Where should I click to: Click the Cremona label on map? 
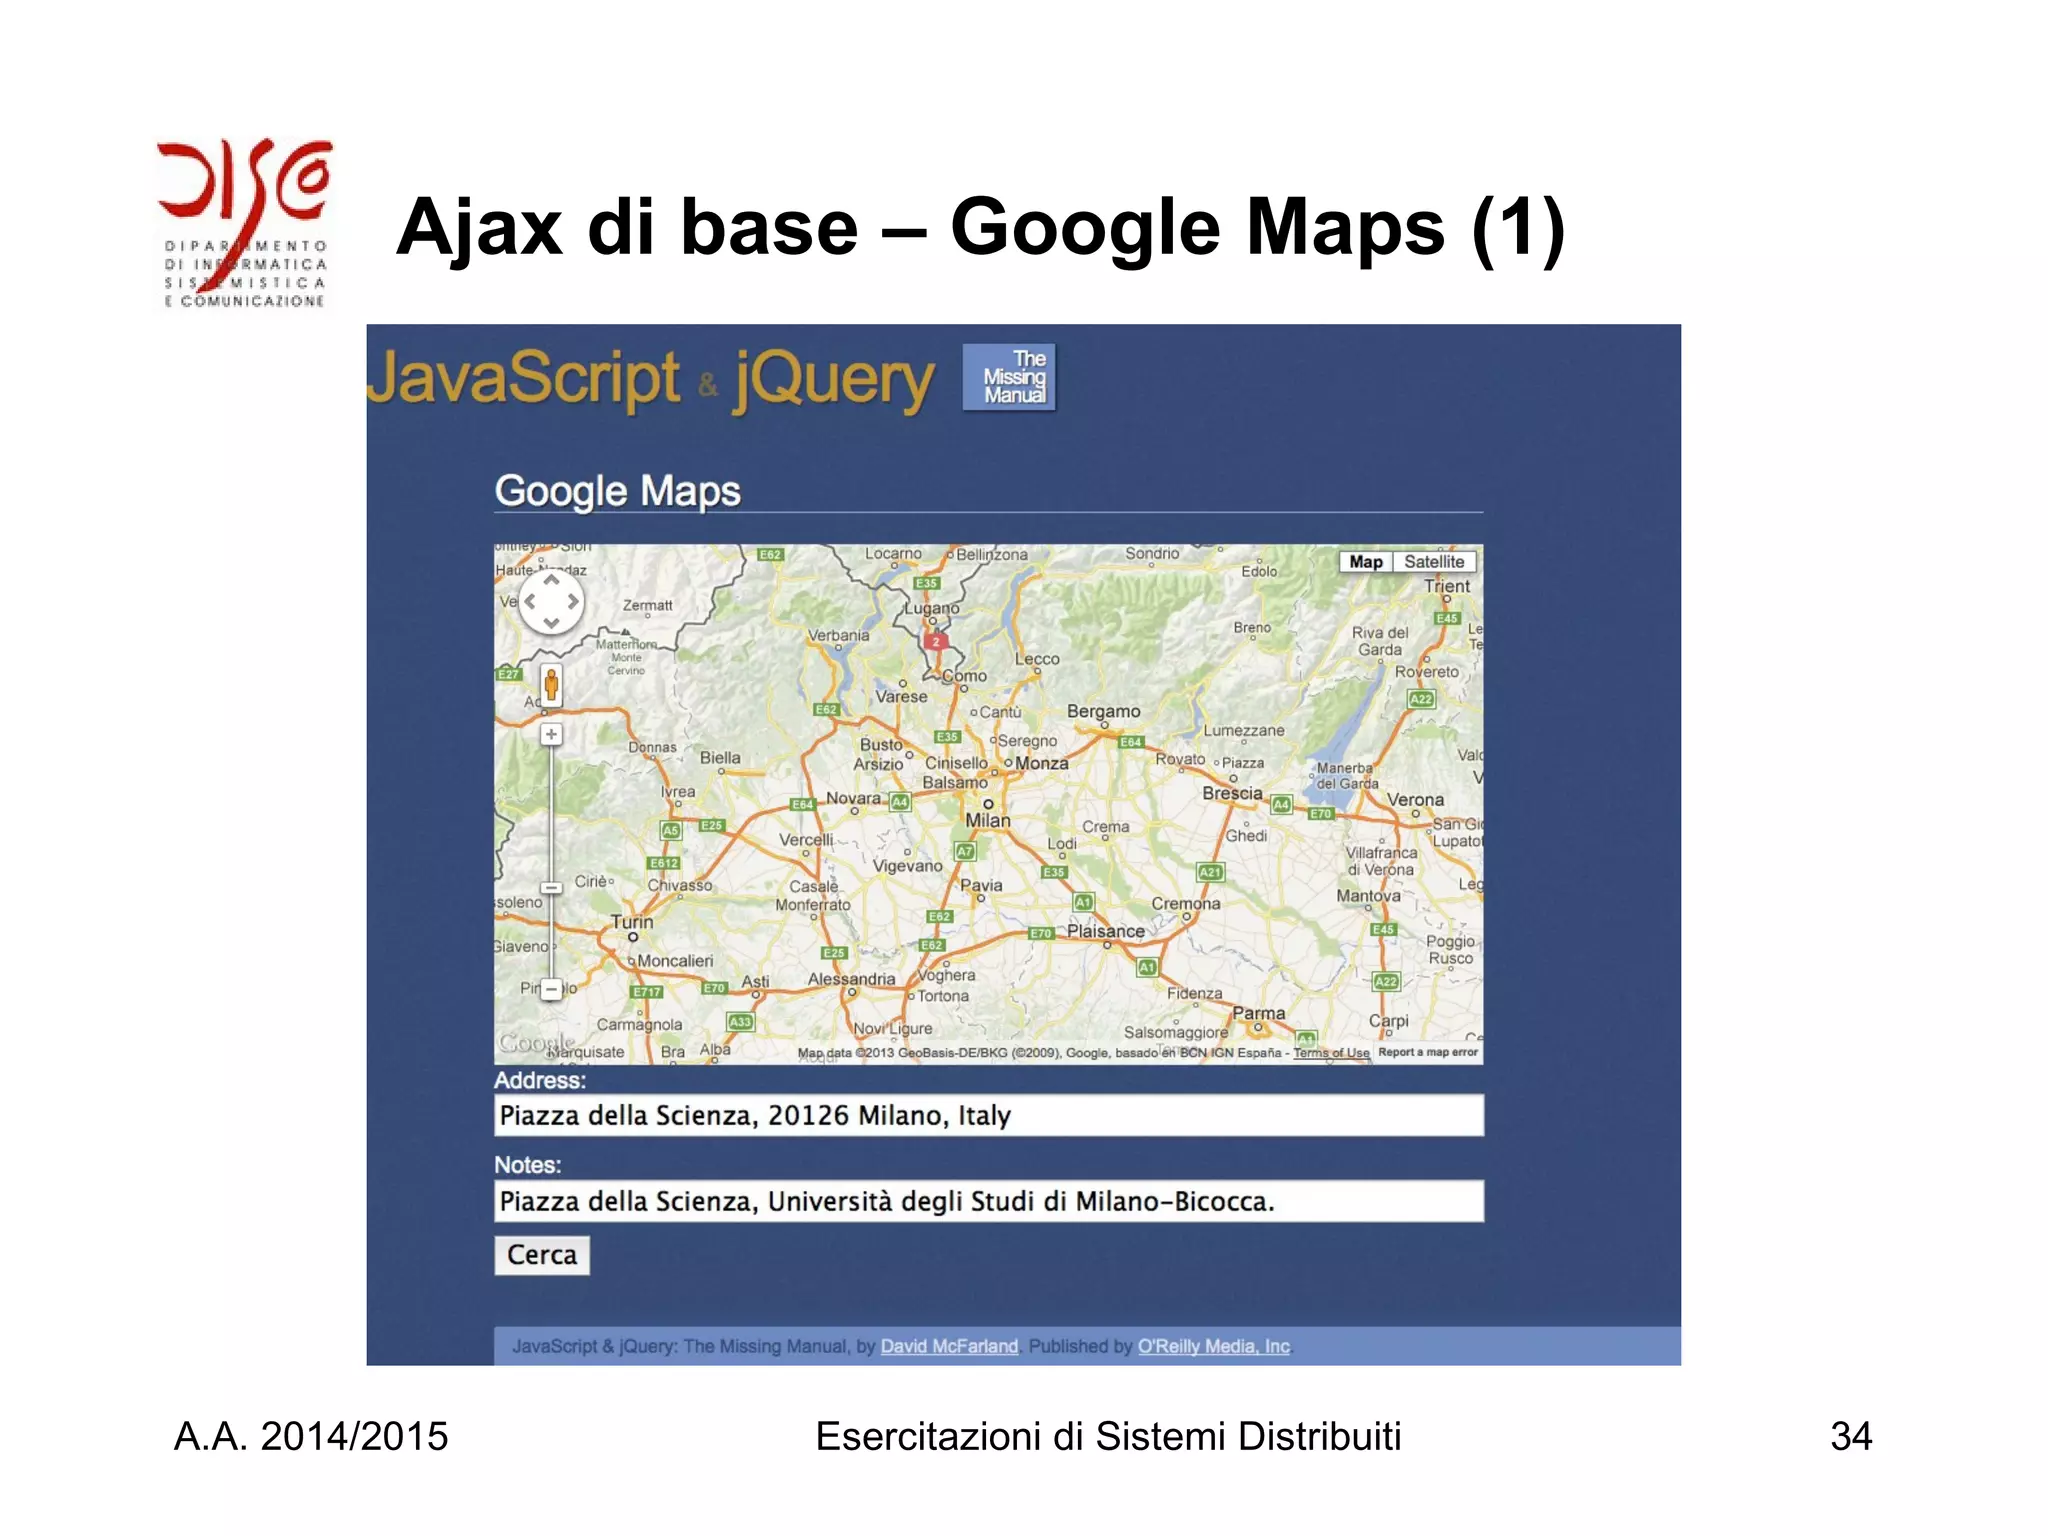pos(1186,904)
